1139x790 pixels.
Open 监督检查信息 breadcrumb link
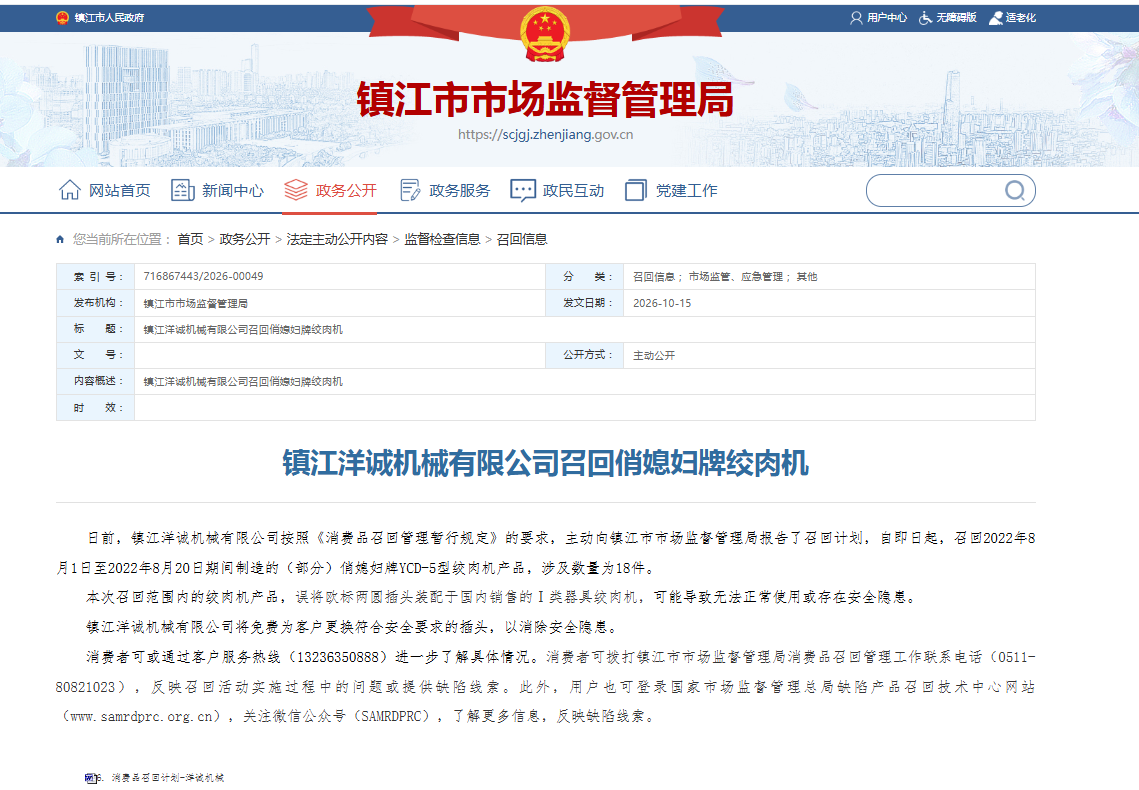click(442, 240)
